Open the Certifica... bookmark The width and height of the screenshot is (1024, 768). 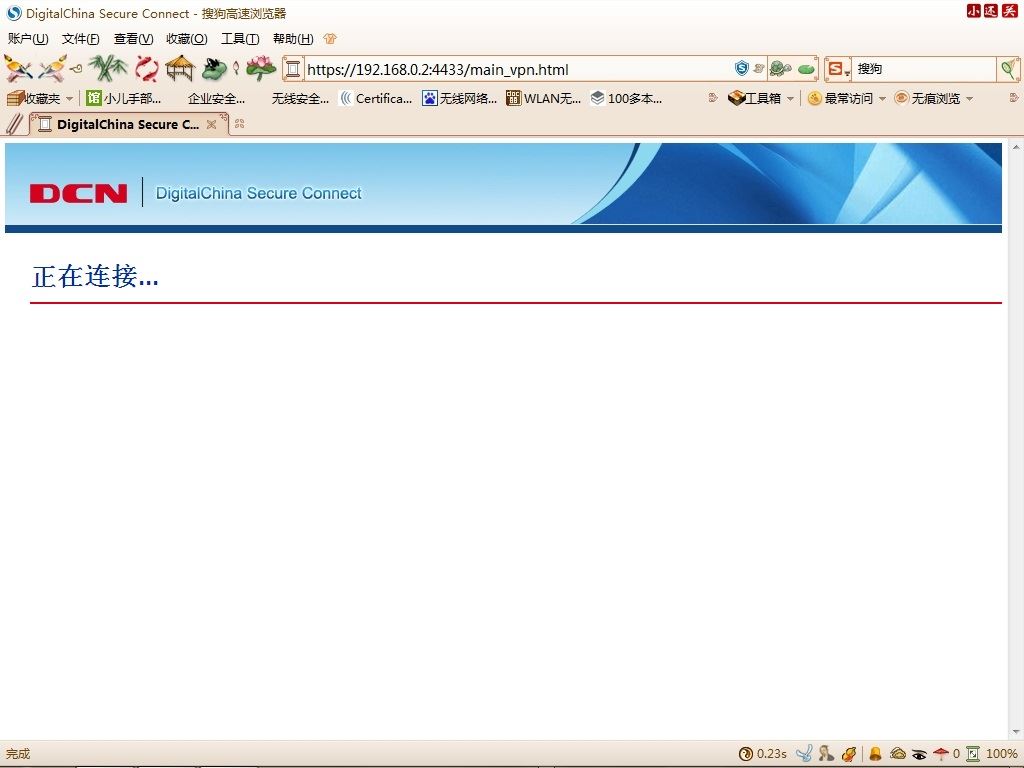[x=376, y=99]
